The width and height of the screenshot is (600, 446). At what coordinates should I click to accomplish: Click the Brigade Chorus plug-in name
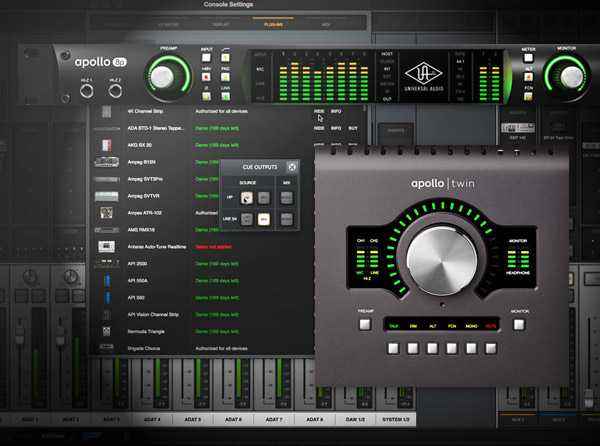point(144,348)
